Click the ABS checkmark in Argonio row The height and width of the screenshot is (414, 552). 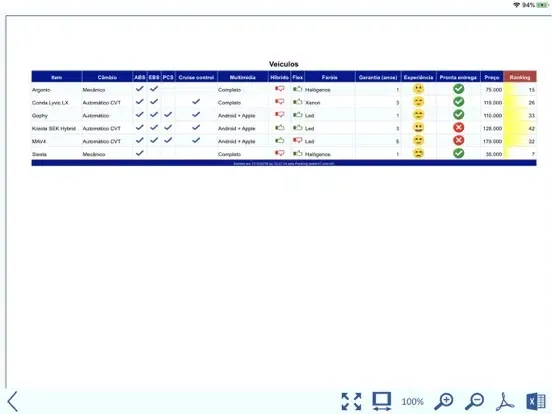point(140,89)
